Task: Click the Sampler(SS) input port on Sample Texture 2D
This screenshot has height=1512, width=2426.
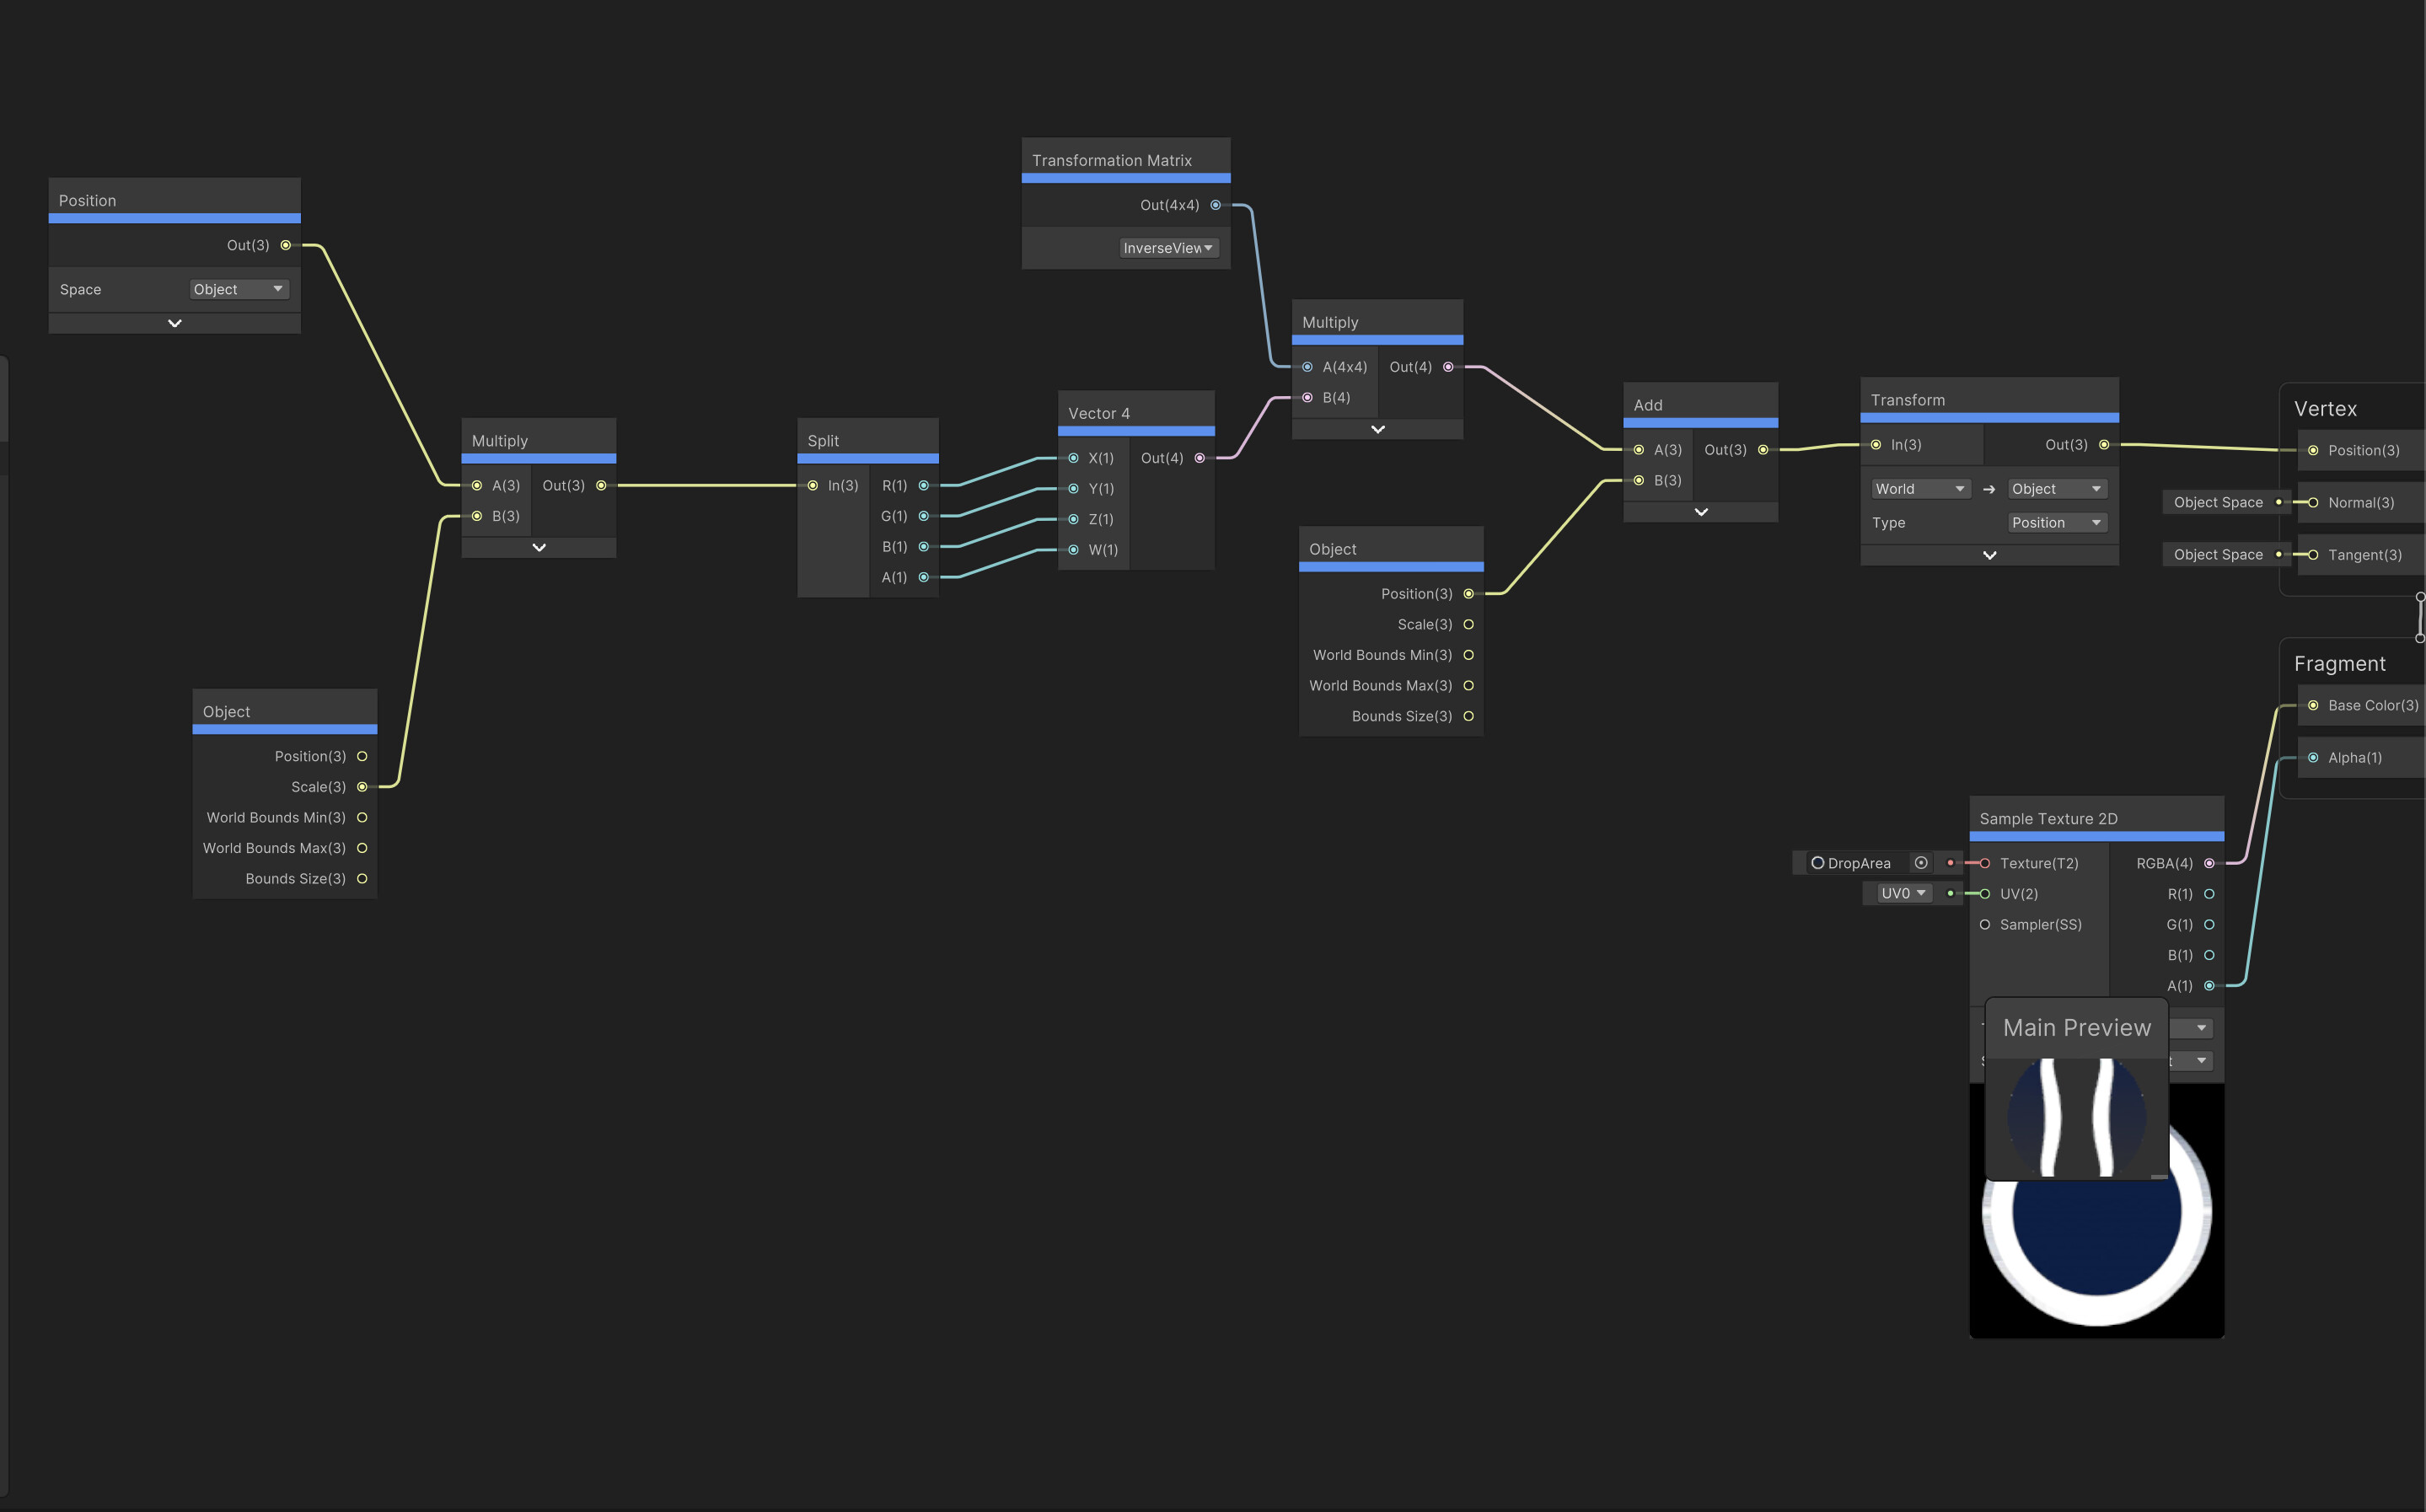Action: tap(1984, 924)
